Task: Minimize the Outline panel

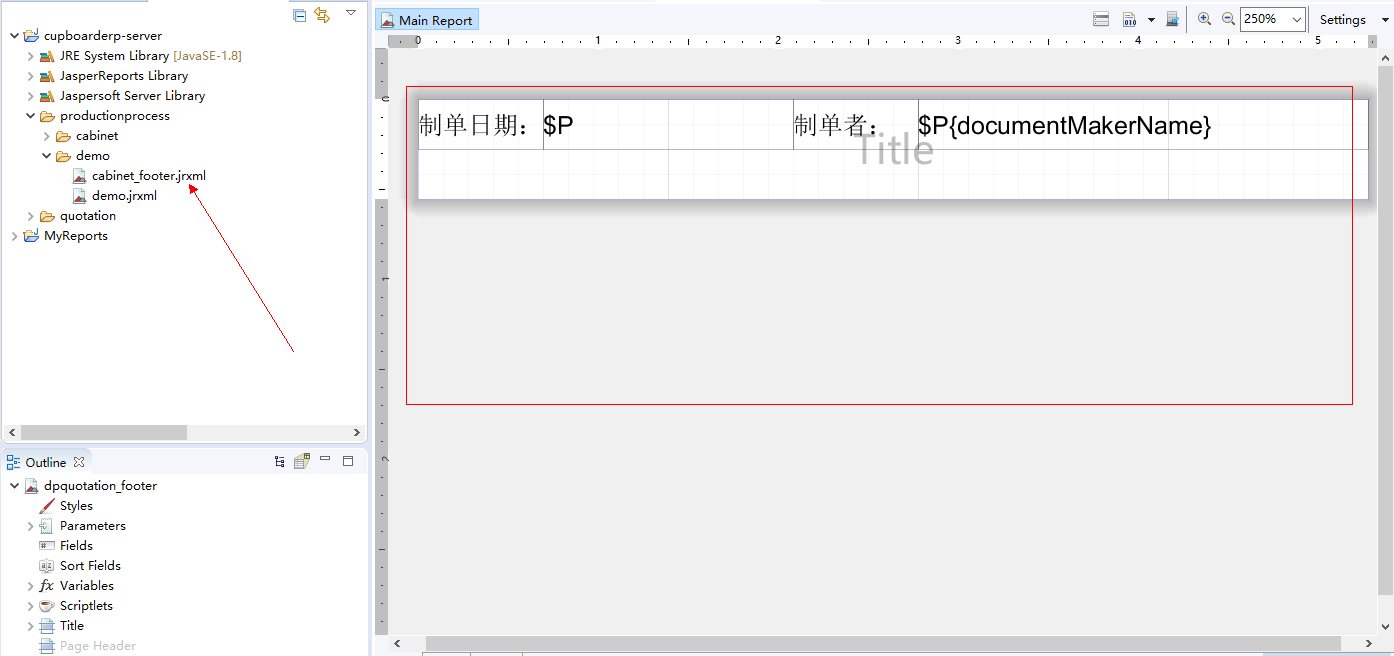Action: (325, 459)
